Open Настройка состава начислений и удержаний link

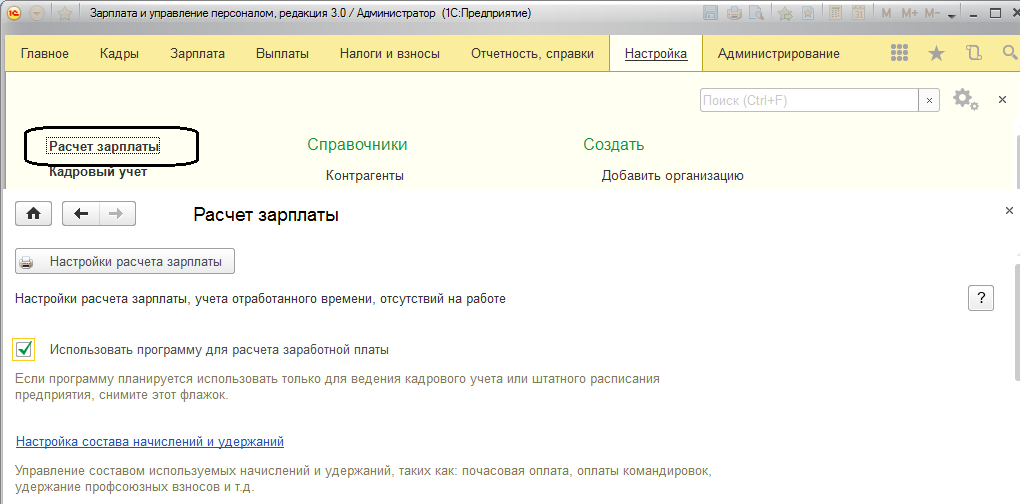pos(150,442)
